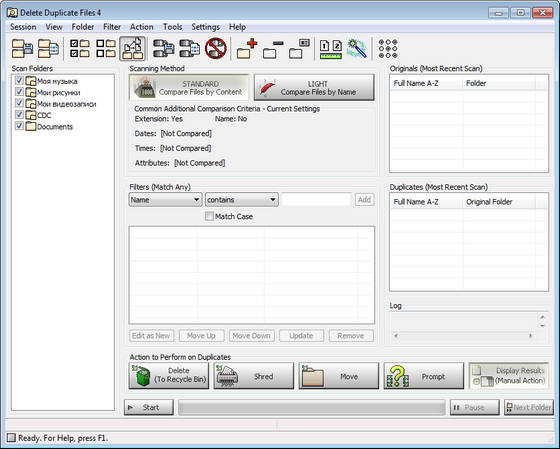Click the red prohibited-sign toolbar icon
Image resolution: width=560 pixels, height=449 pixels.
click(x=216, y=48)
